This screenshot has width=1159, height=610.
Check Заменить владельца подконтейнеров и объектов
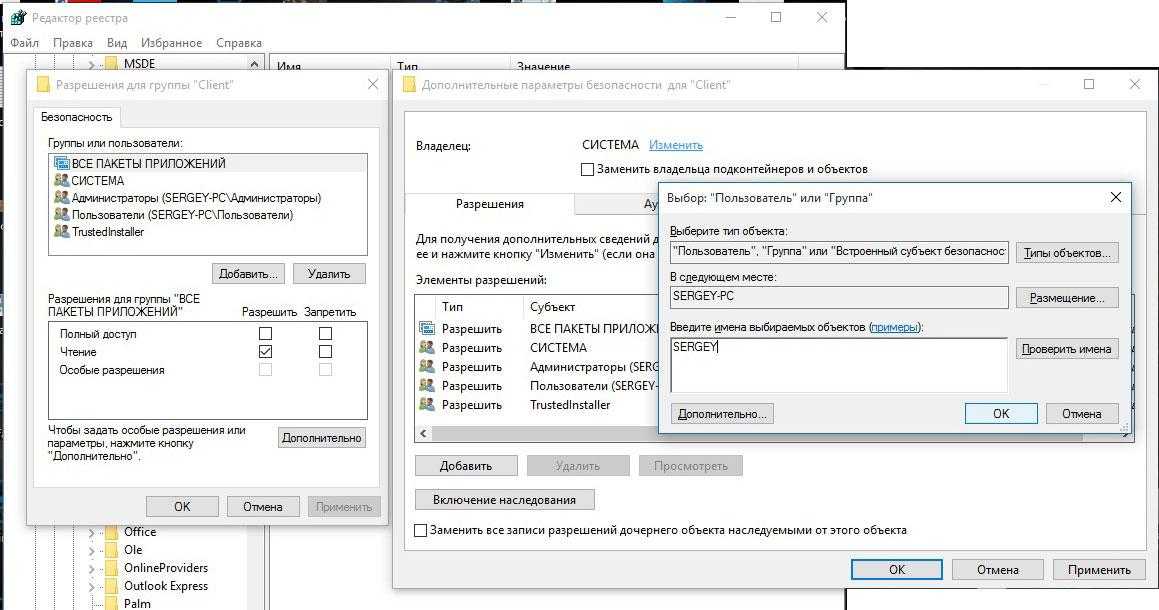(x=587, y=170)
